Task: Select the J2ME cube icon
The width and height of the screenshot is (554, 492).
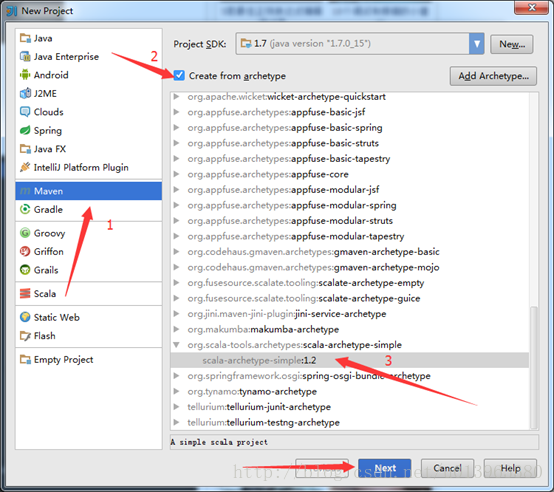Action: [x=25, y=93]
